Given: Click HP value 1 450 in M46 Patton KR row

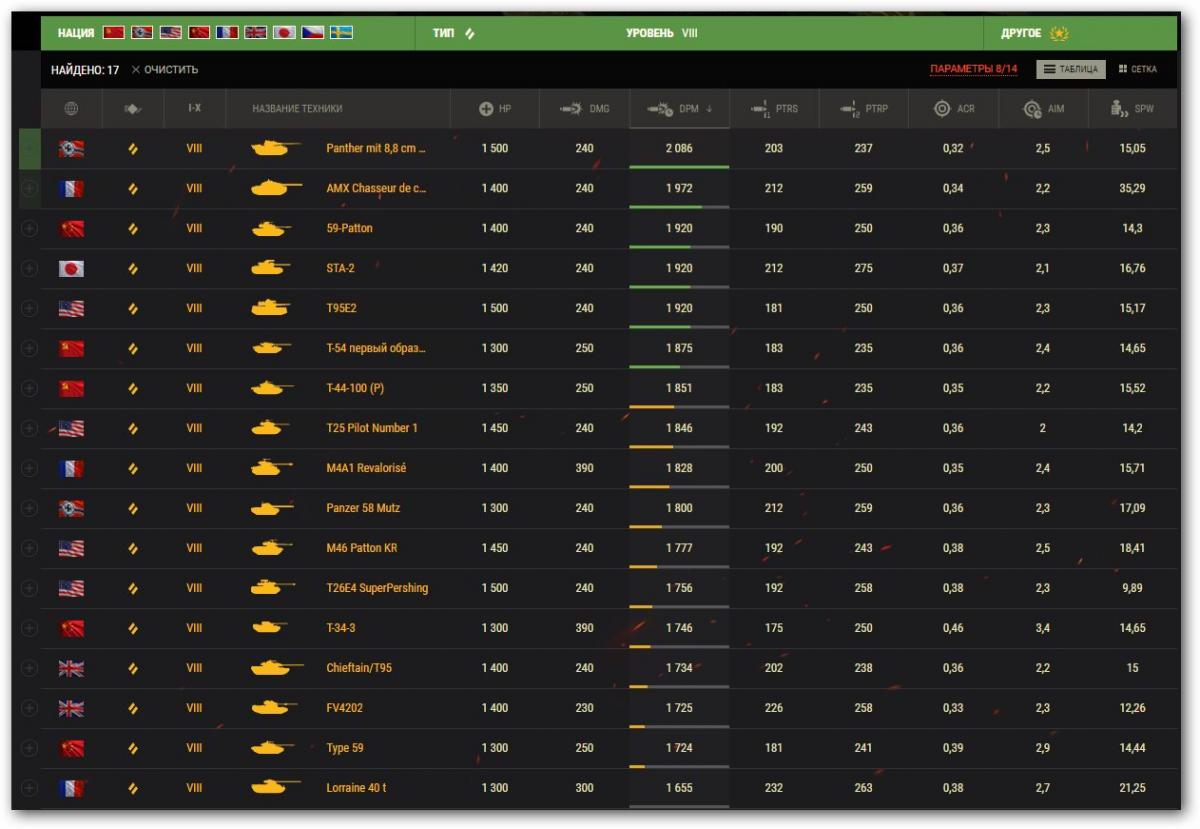Looking at the screenshot, I should 494,548.
